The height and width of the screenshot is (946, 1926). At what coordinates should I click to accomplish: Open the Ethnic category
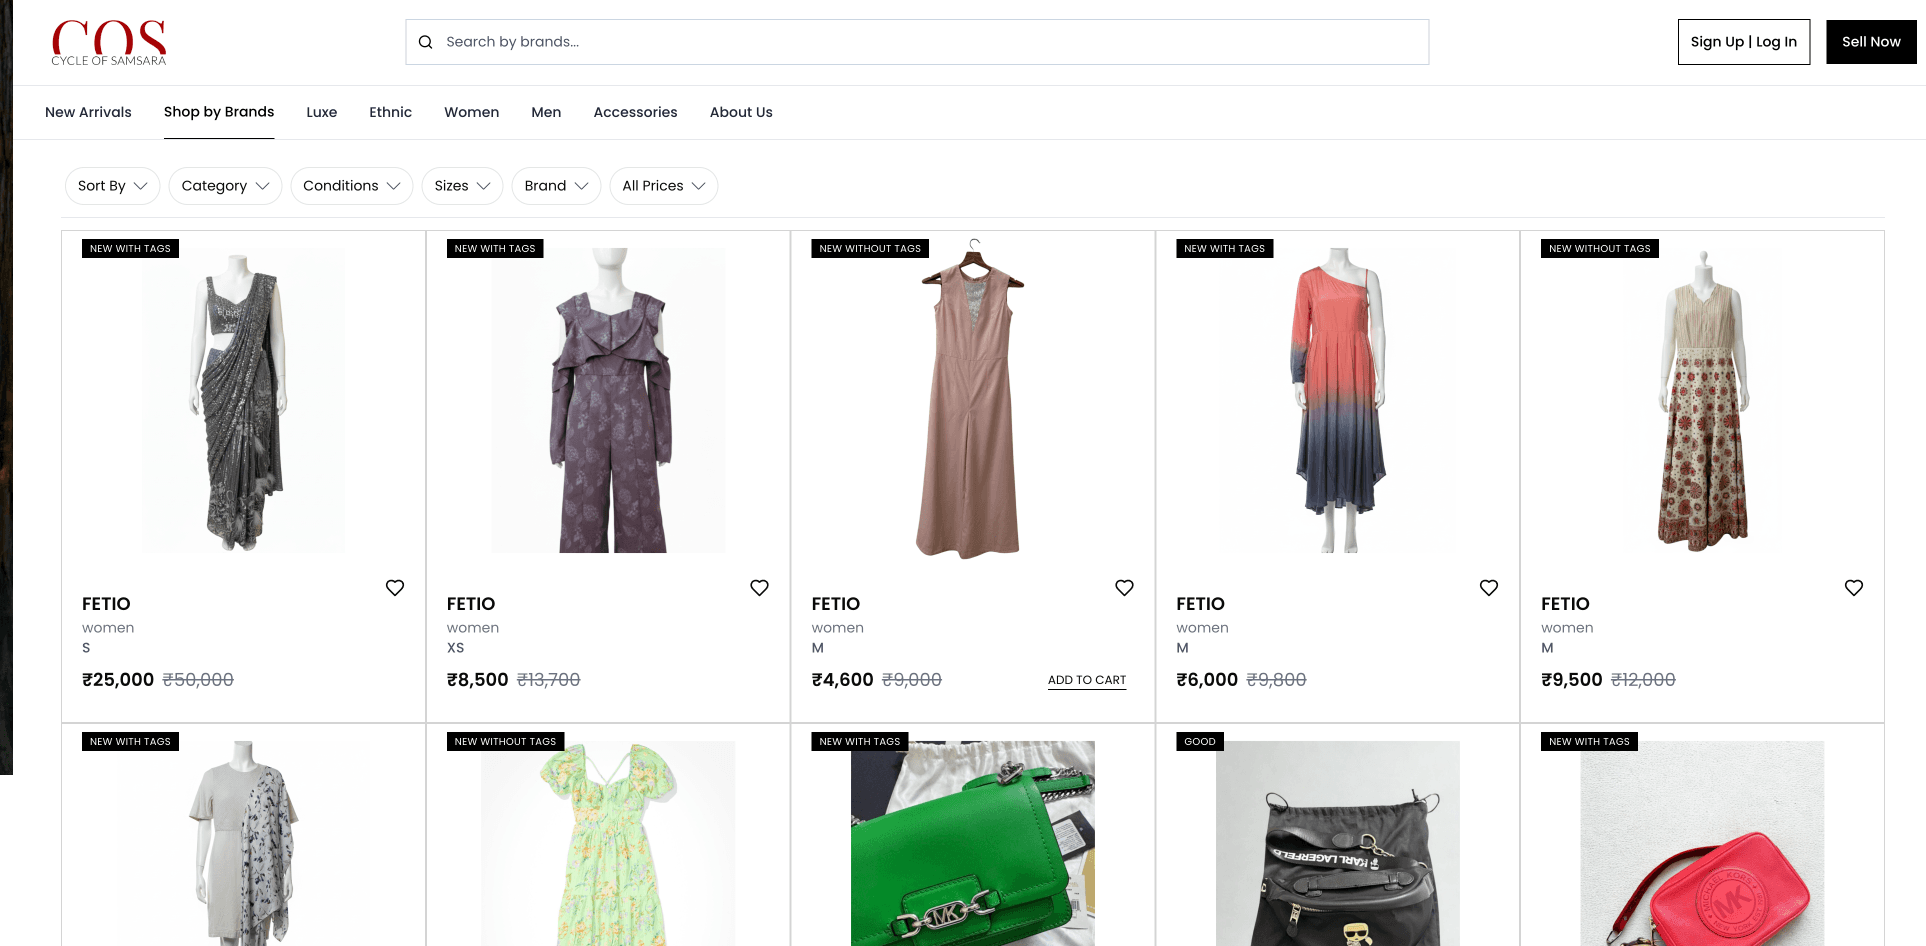tap(390, 112)
